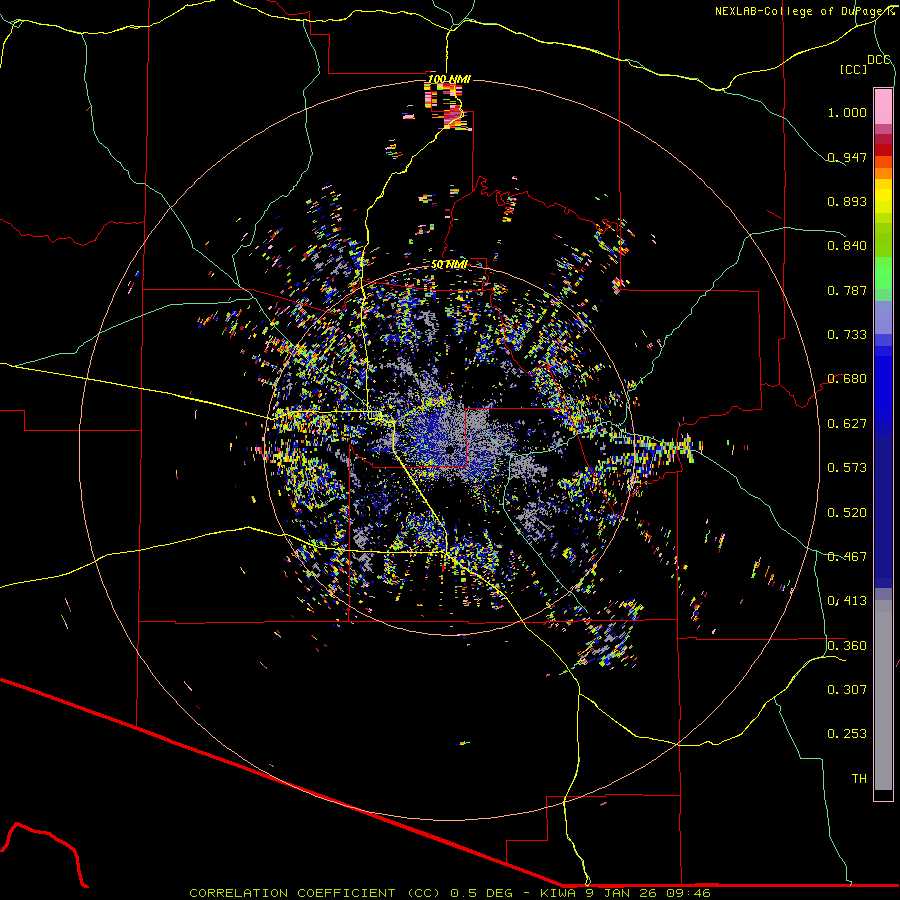Image resolution: width=900 pixels, height=900 pixels.
Task: Select the 0.307 legend value
Action: (x=847, y=690)
